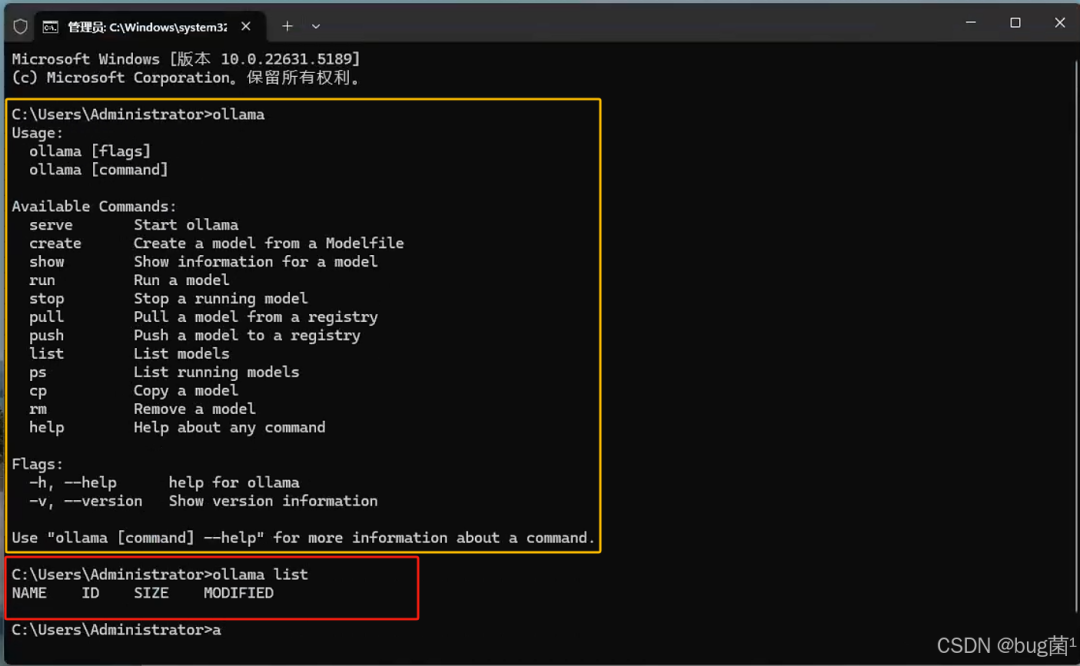Viewport: 1080px width, 666px height.
Task: Click the MODIFIED column header
Action: pyautogui.click(x=238, y=594)
